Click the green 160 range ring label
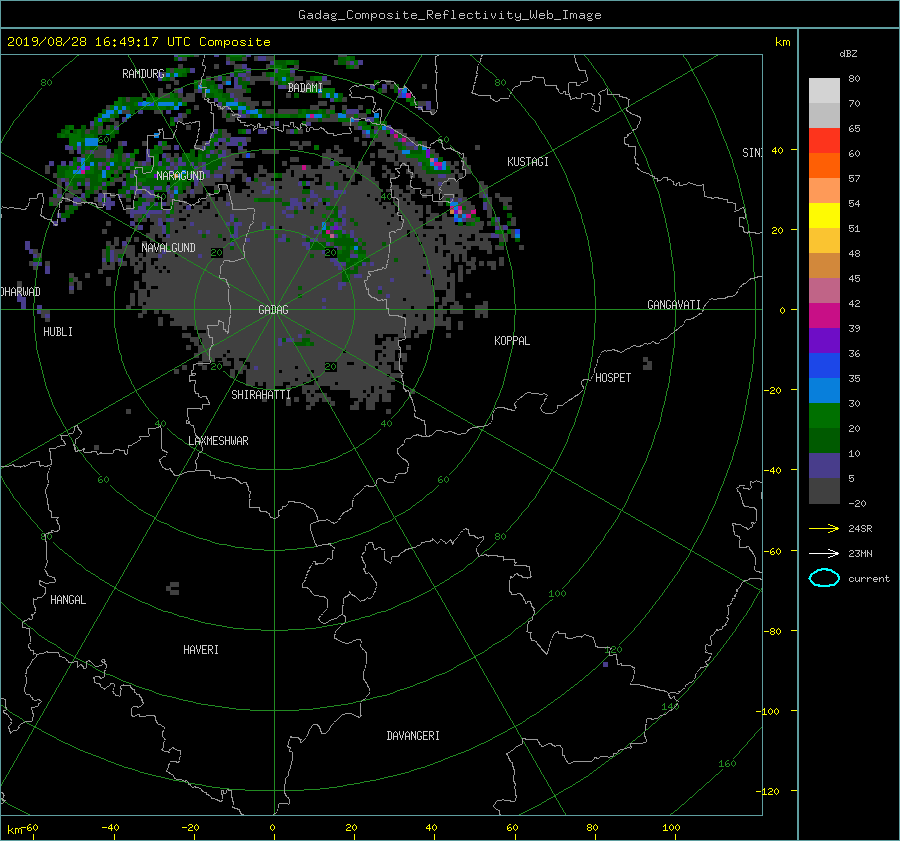900x841 pixels. click(x=727, y=764)
